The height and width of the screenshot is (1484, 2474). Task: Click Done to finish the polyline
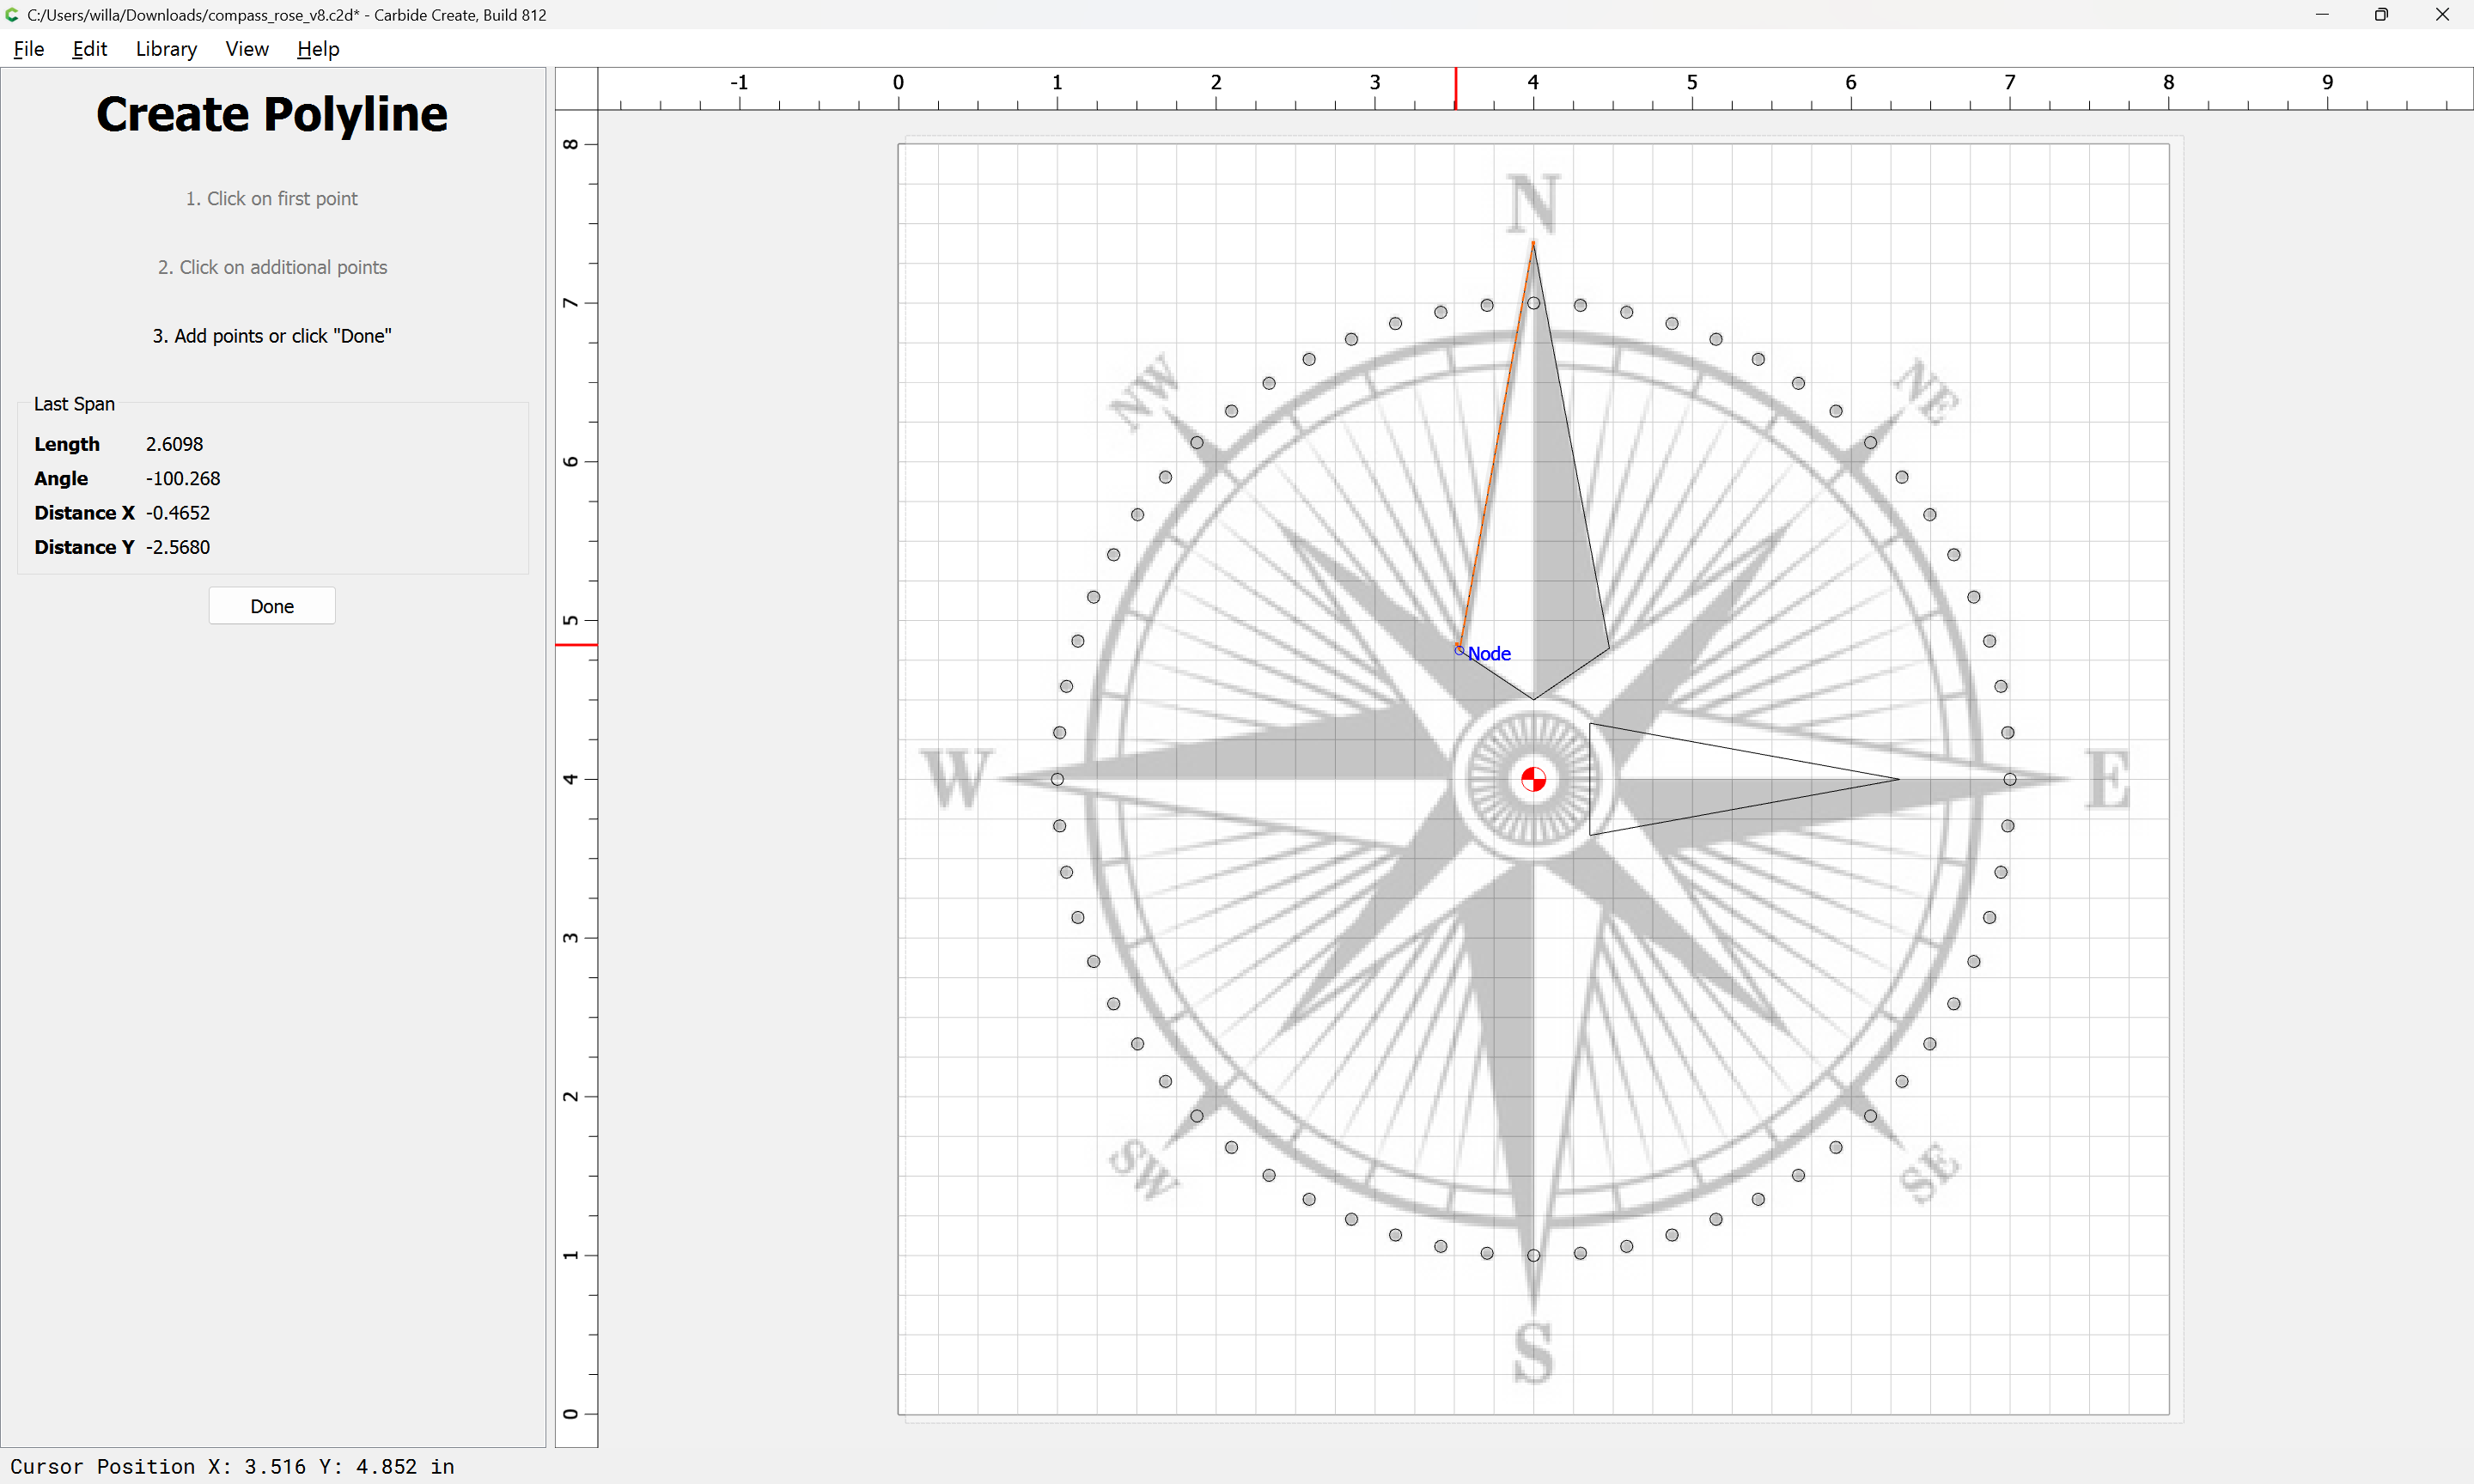point(272,606)
